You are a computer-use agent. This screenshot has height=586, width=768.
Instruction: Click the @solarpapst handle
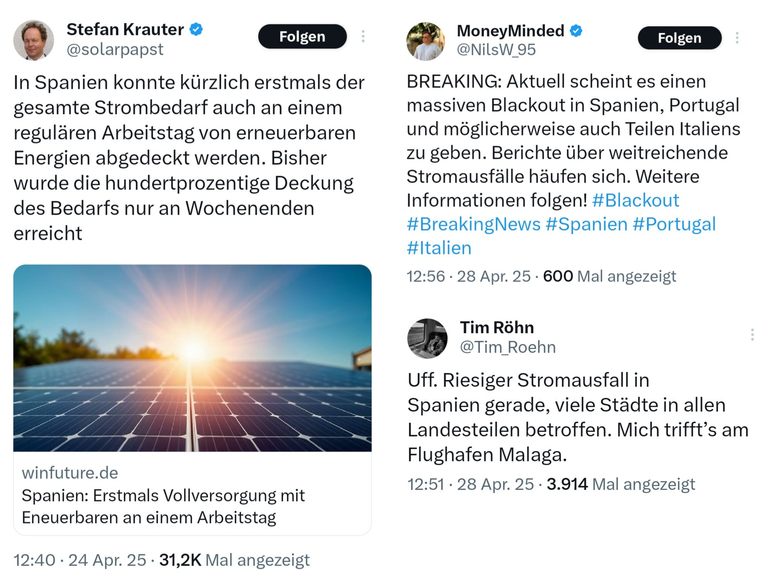point(115,49)
